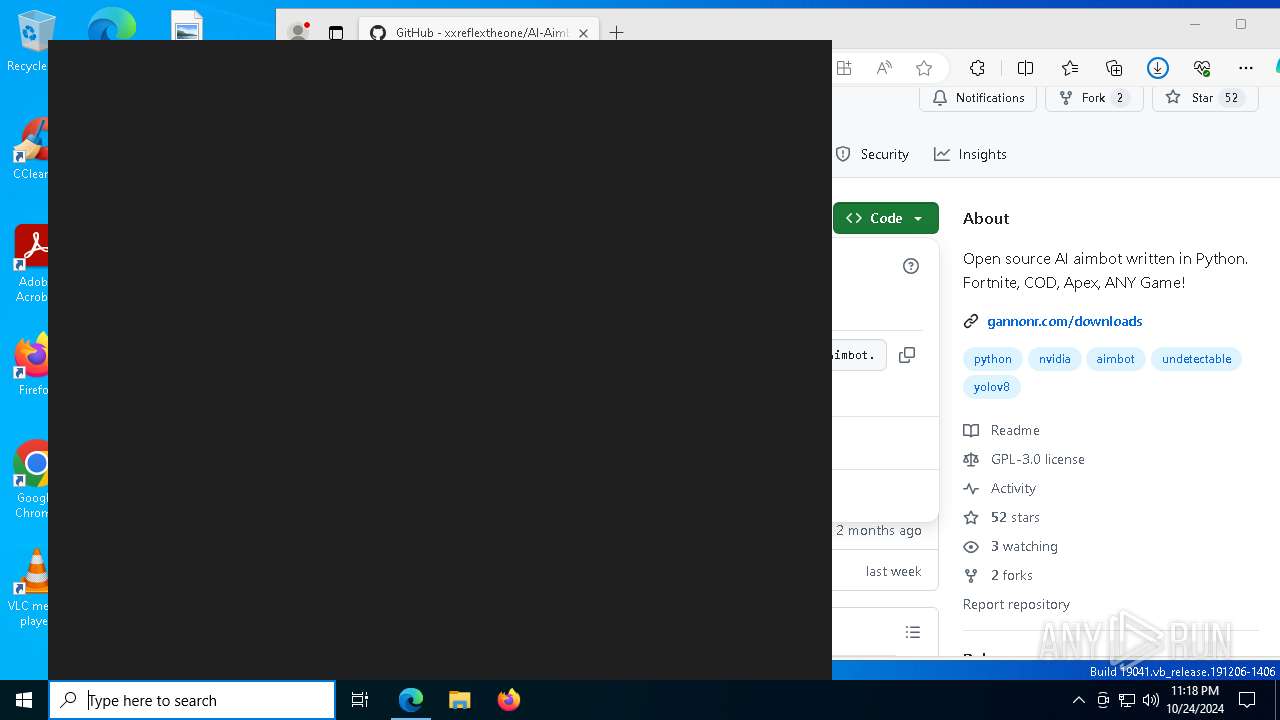1280x720 pixels.
Task: Open the Adobe Acrobat desktop shortcut
Action: pos(30,264)
